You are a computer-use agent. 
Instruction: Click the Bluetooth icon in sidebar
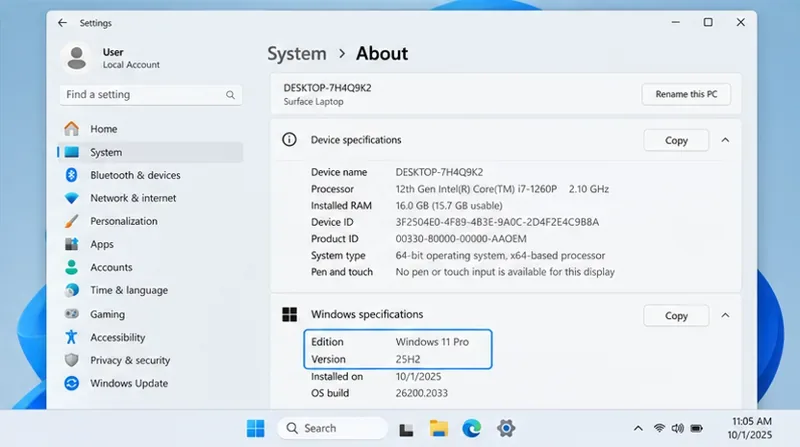coord(71,175)
